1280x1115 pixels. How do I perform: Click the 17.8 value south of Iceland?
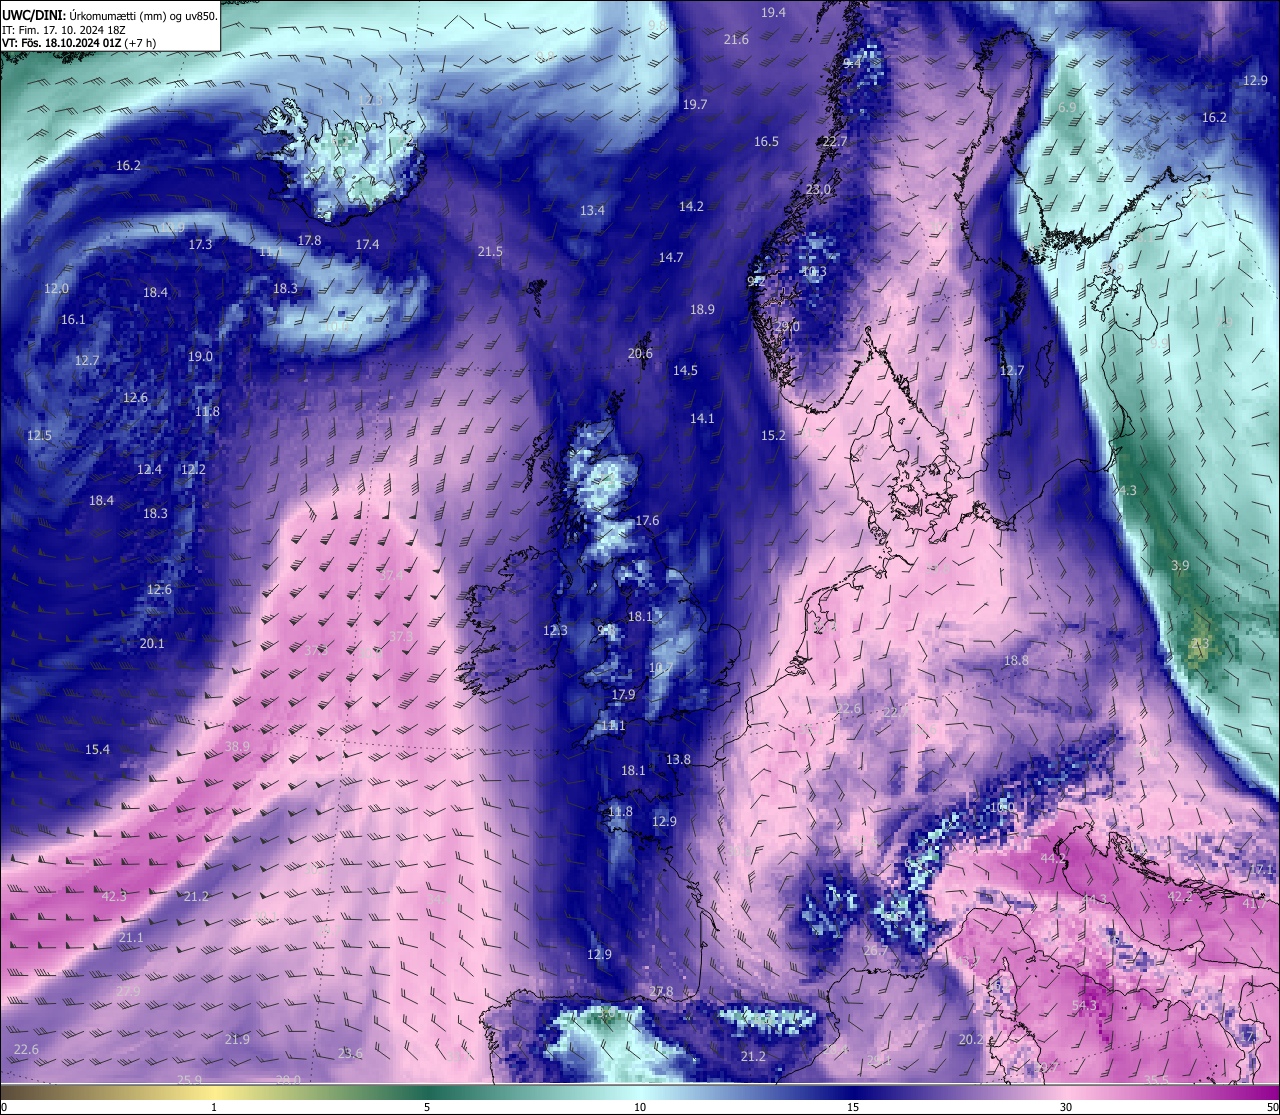tap(309, 240)
